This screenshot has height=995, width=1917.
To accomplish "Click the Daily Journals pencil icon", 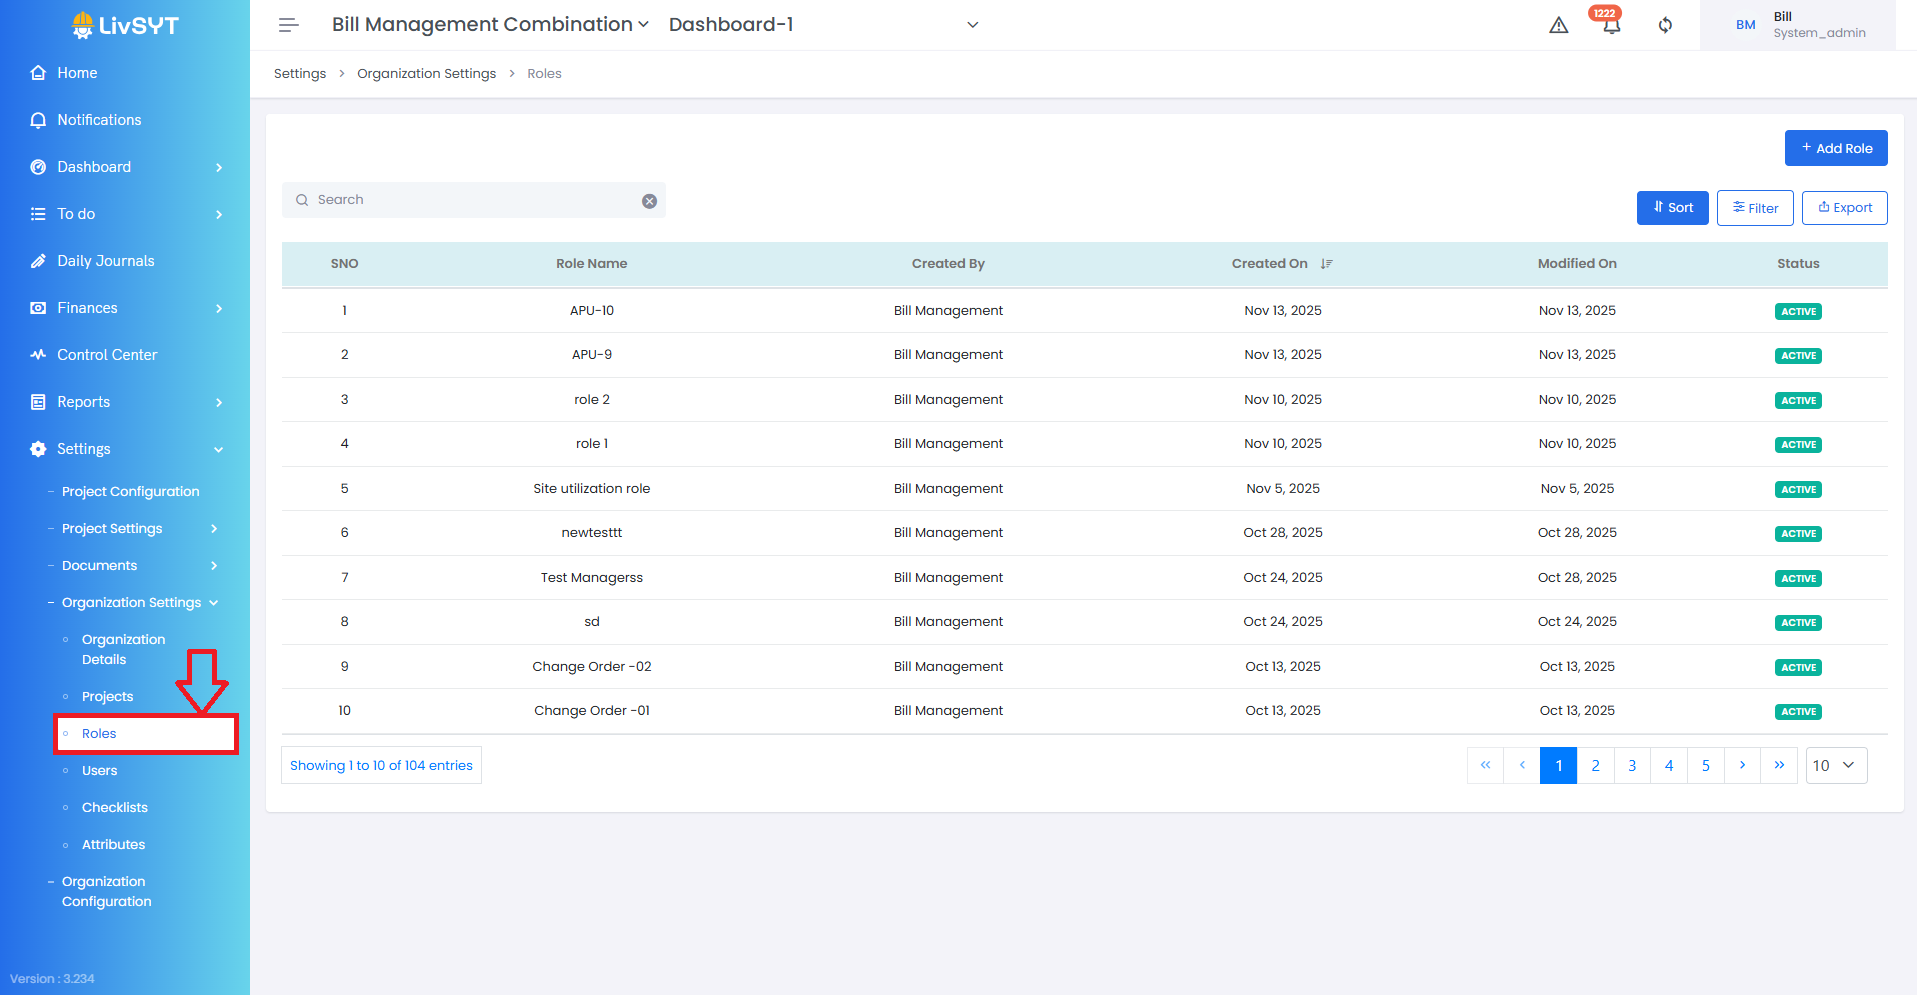I will click(x=38, y=261).
